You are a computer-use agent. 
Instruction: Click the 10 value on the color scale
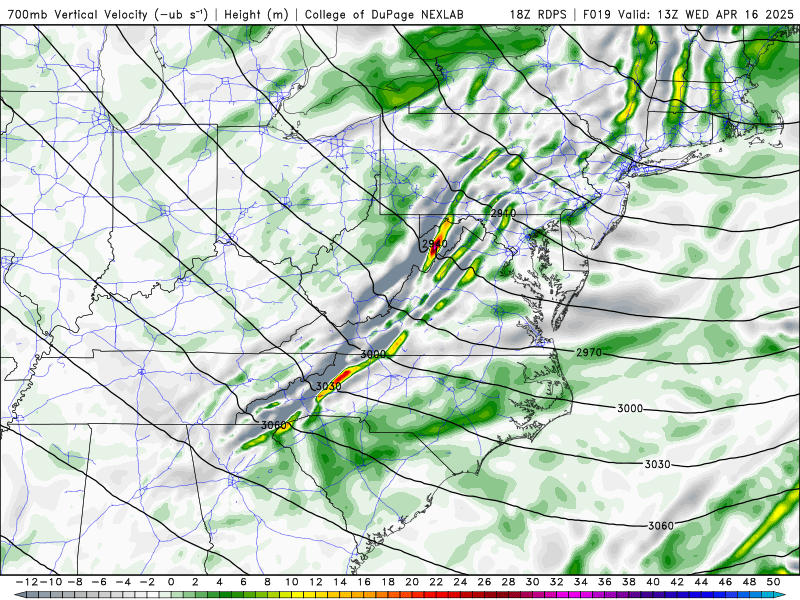click(x=291, y=582)
